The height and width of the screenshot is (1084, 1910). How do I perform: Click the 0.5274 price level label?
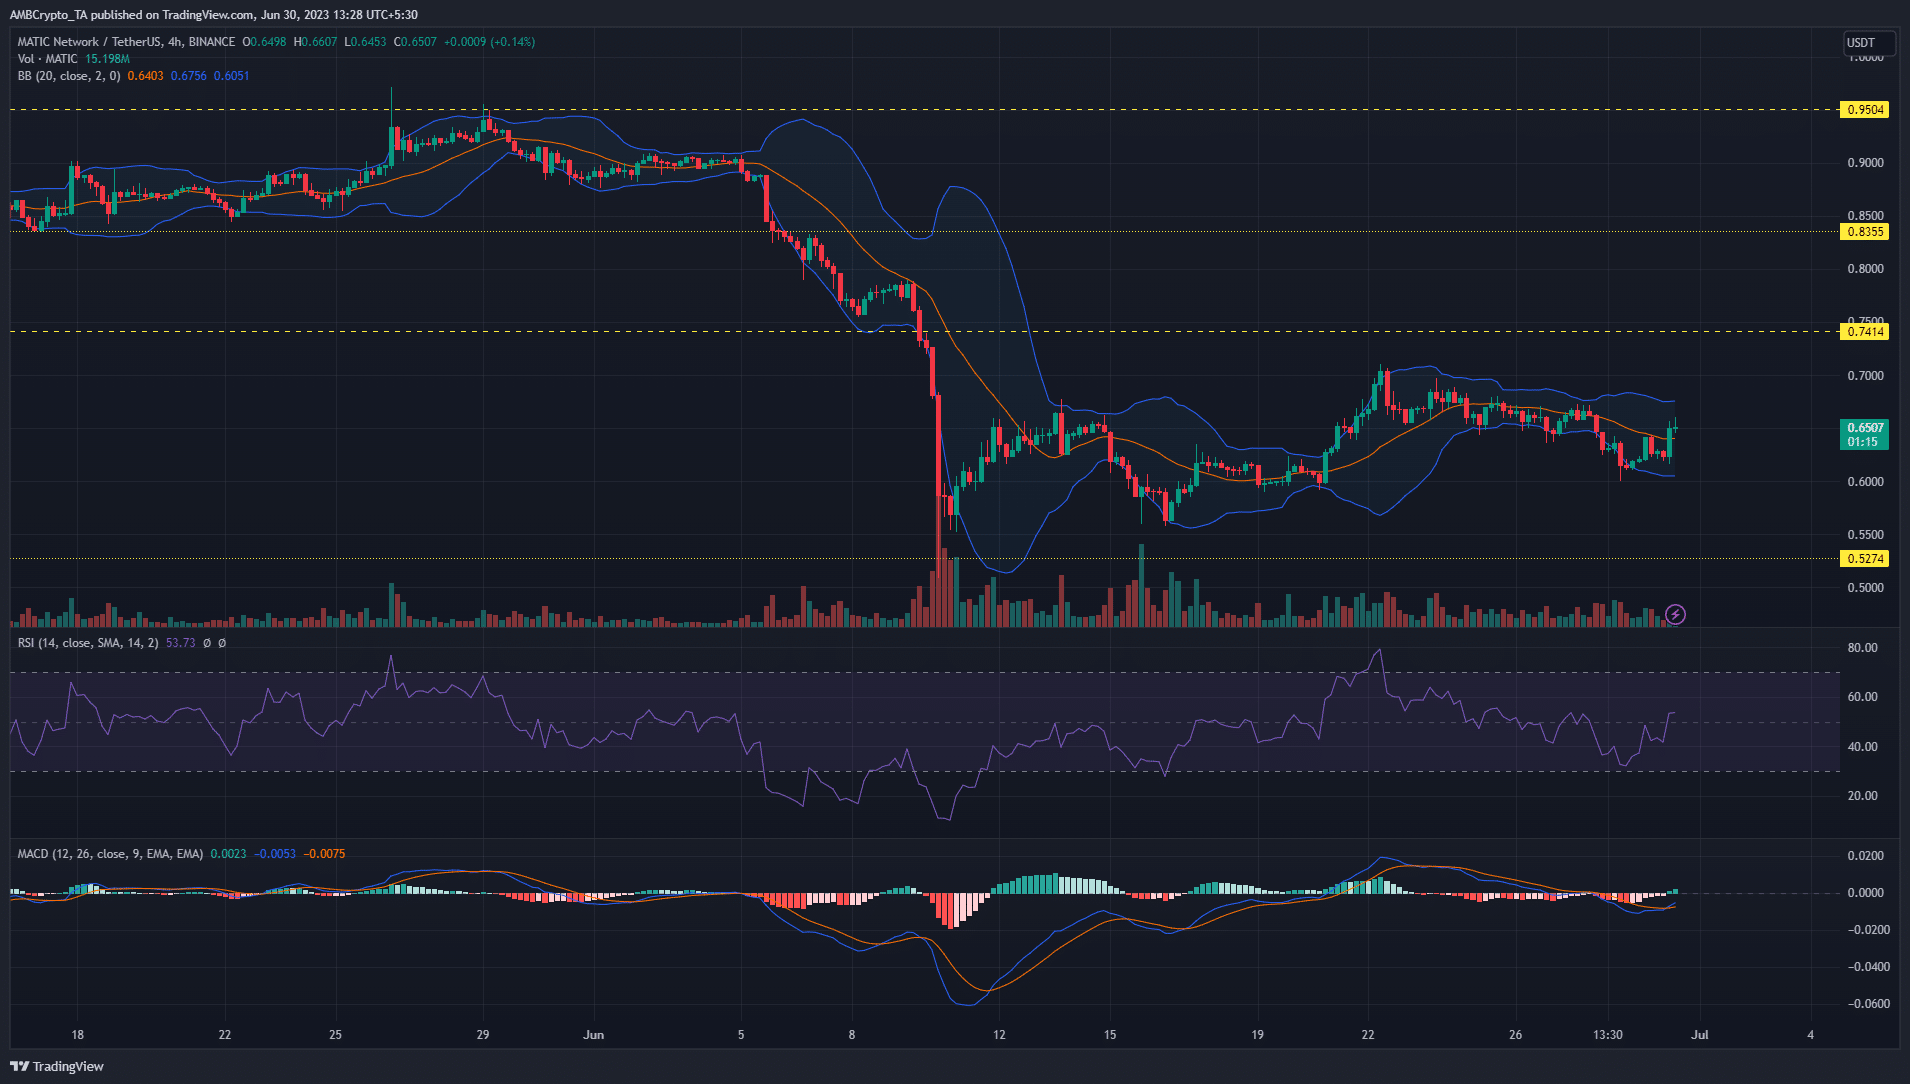pyautogui.click(x=1865, y=559)
